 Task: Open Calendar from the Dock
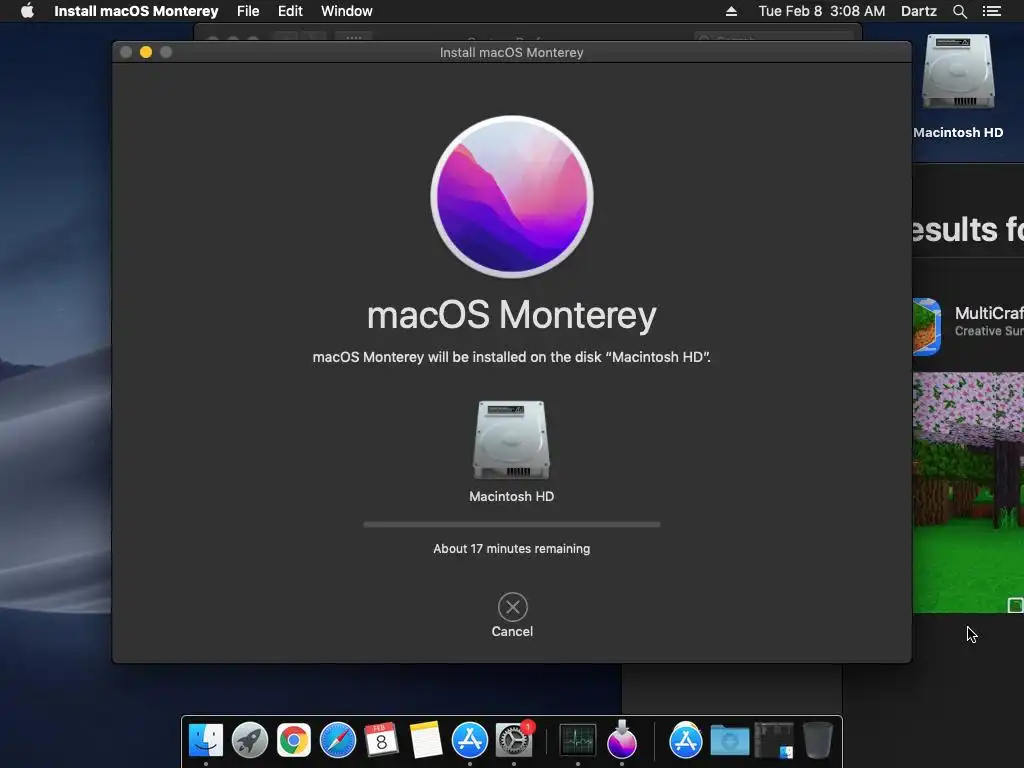pos(381,740)
